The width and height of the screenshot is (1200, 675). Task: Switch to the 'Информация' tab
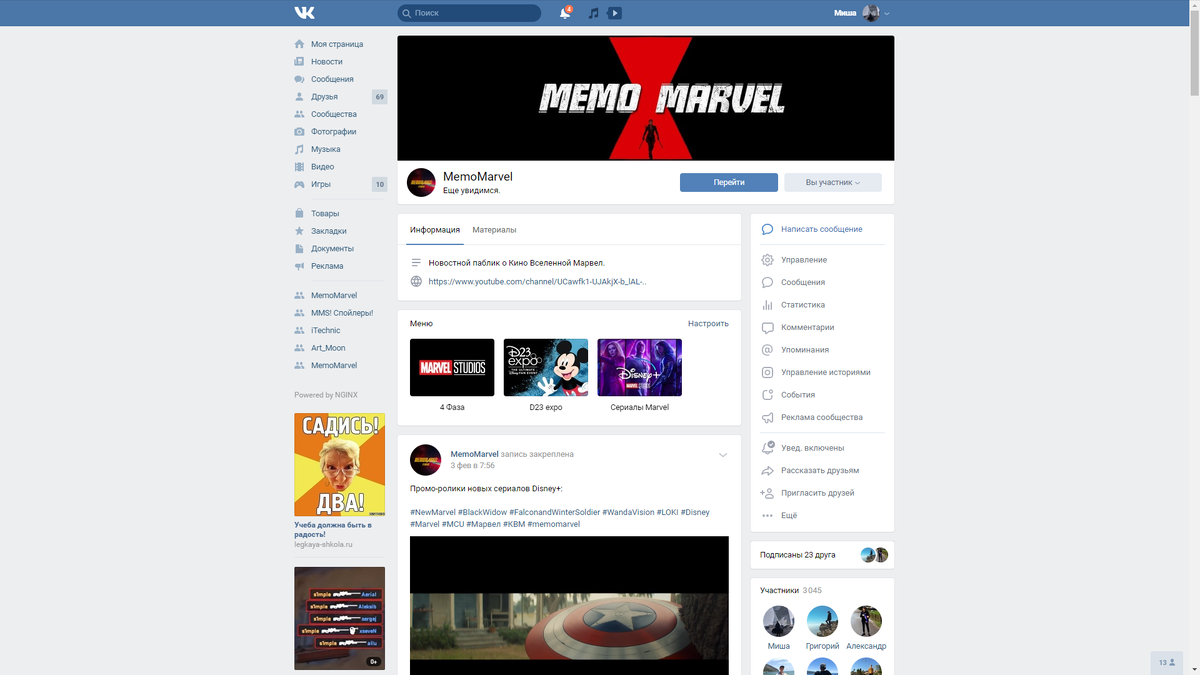tap(435, 230)
